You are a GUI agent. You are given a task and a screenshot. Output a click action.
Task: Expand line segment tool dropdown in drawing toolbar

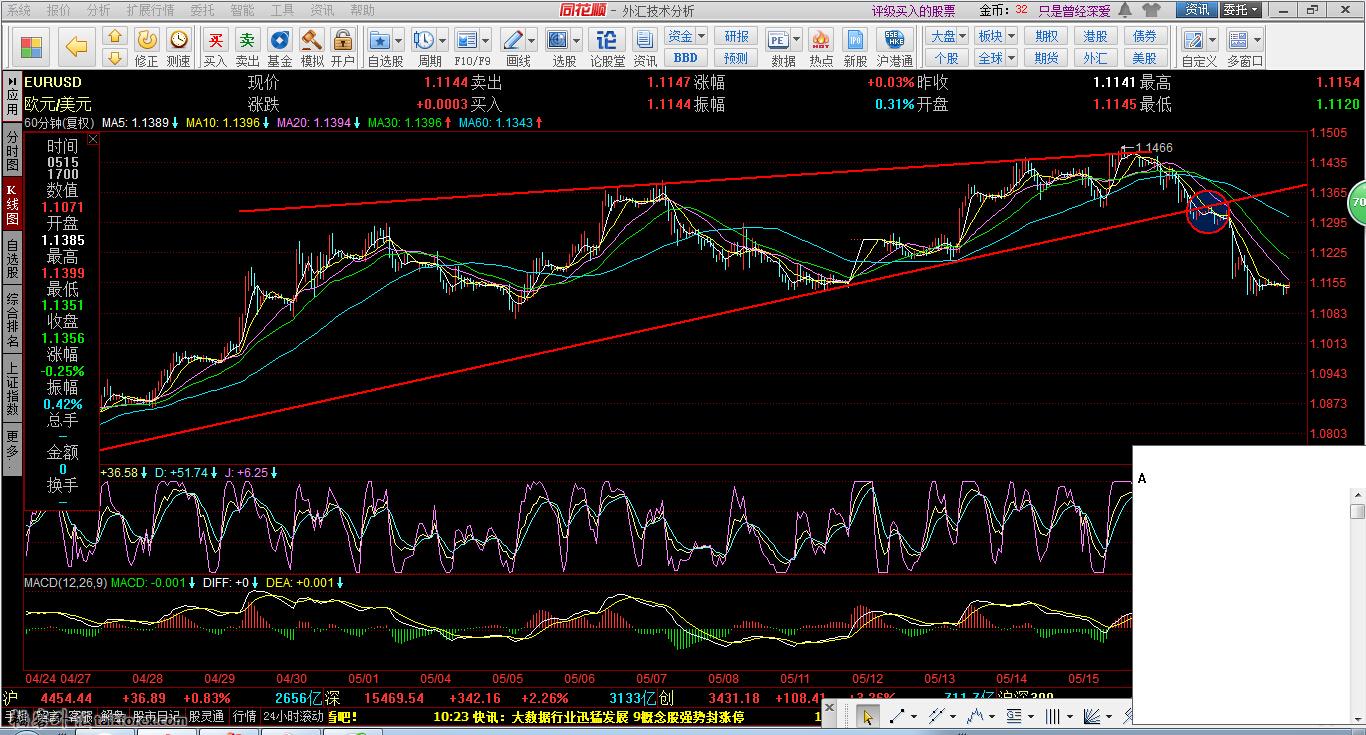(915, 716)
